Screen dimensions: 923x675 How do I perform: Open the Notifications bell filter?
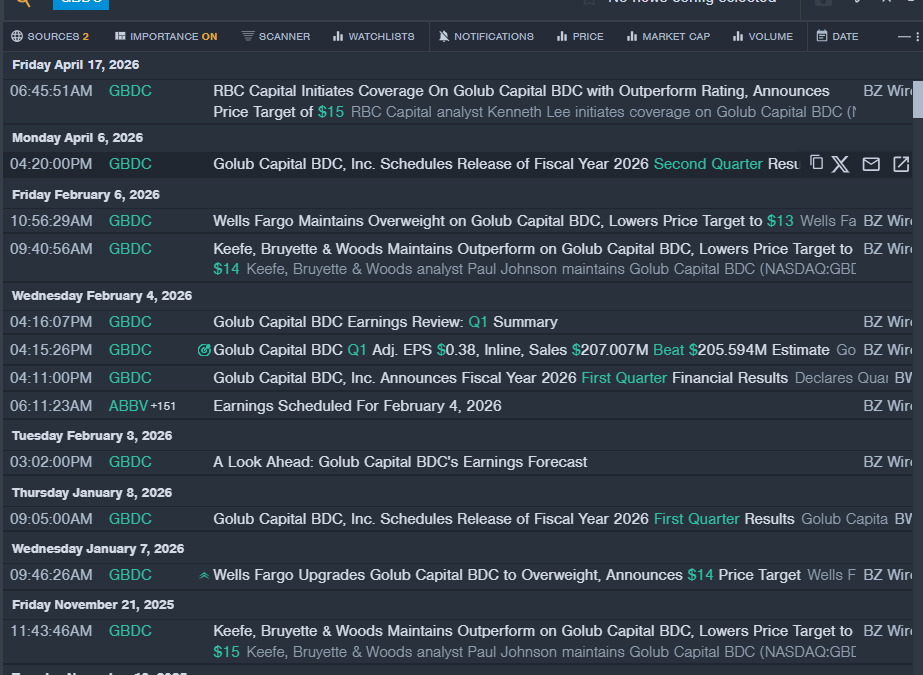pos(486,36)
